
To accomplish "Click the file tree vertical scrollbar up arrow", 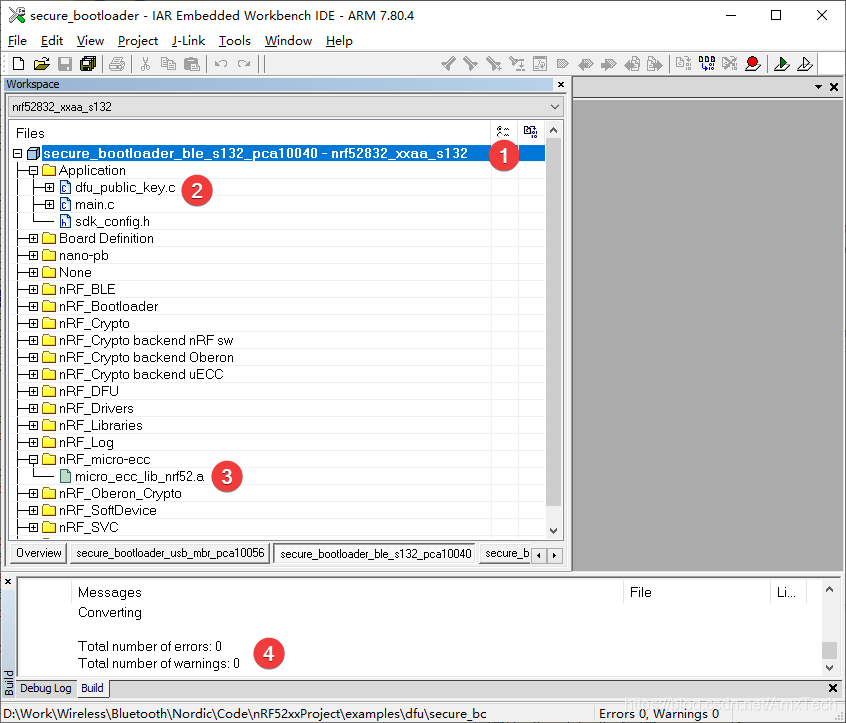I will (554, 131).
